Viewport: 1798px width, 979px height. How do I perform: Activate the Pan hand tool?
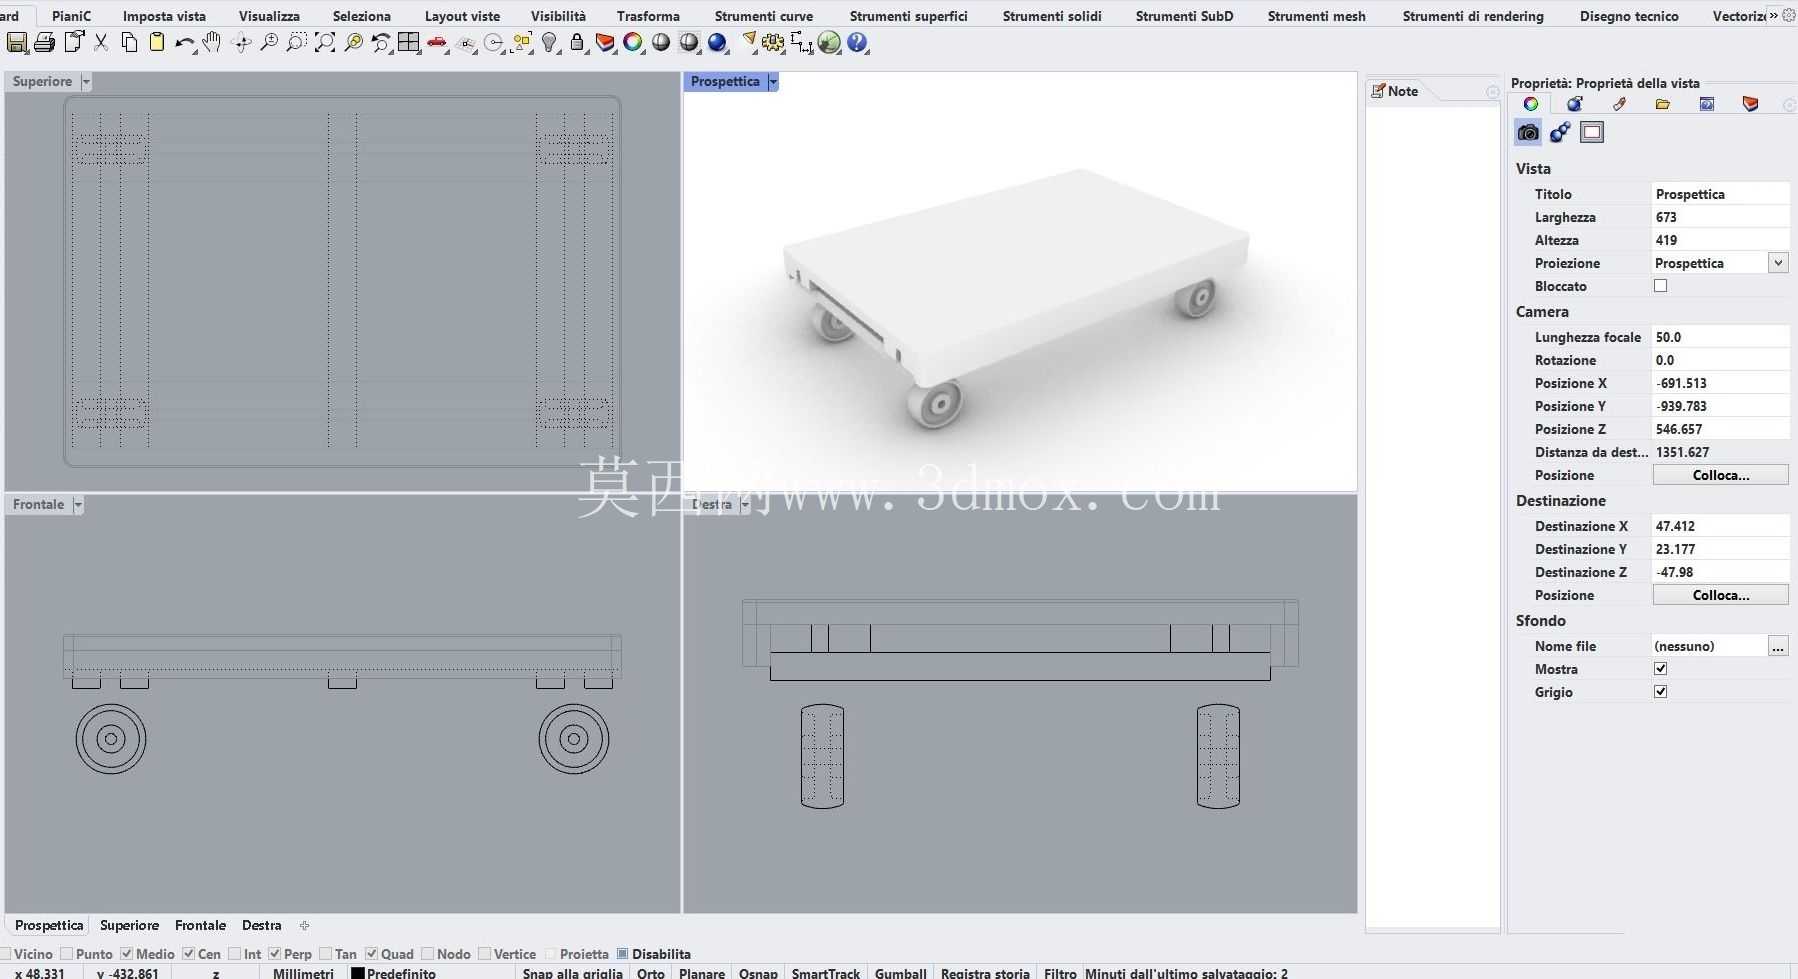pos(212,42)
